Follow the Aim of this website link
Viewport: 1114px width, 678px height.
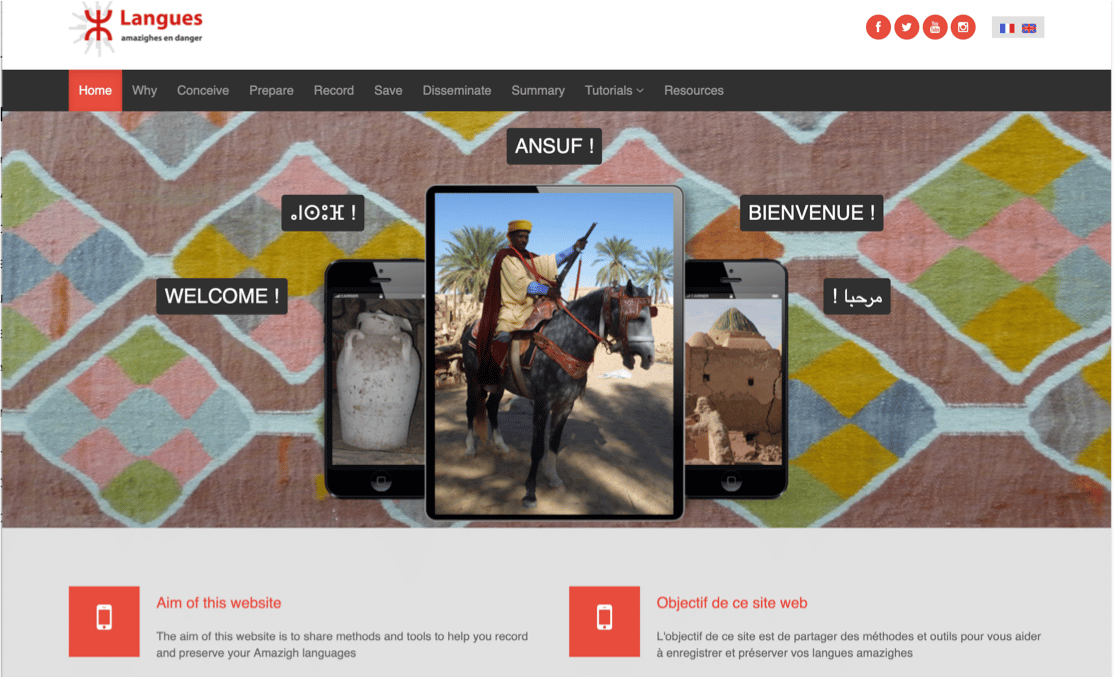[219, 603]
